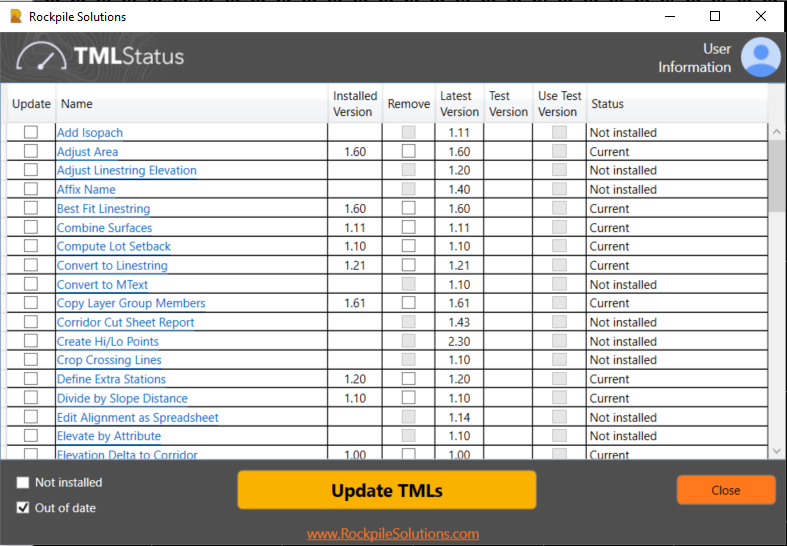The height and width of the screenshot is (546, 787).
Task: Click the TMLStatus gauge logo
Action: tap(41, 56)
